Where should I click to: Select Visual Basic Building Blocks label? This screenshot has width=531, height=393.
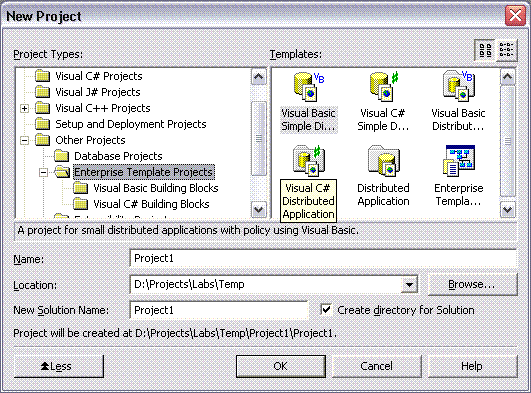[156, 188]
